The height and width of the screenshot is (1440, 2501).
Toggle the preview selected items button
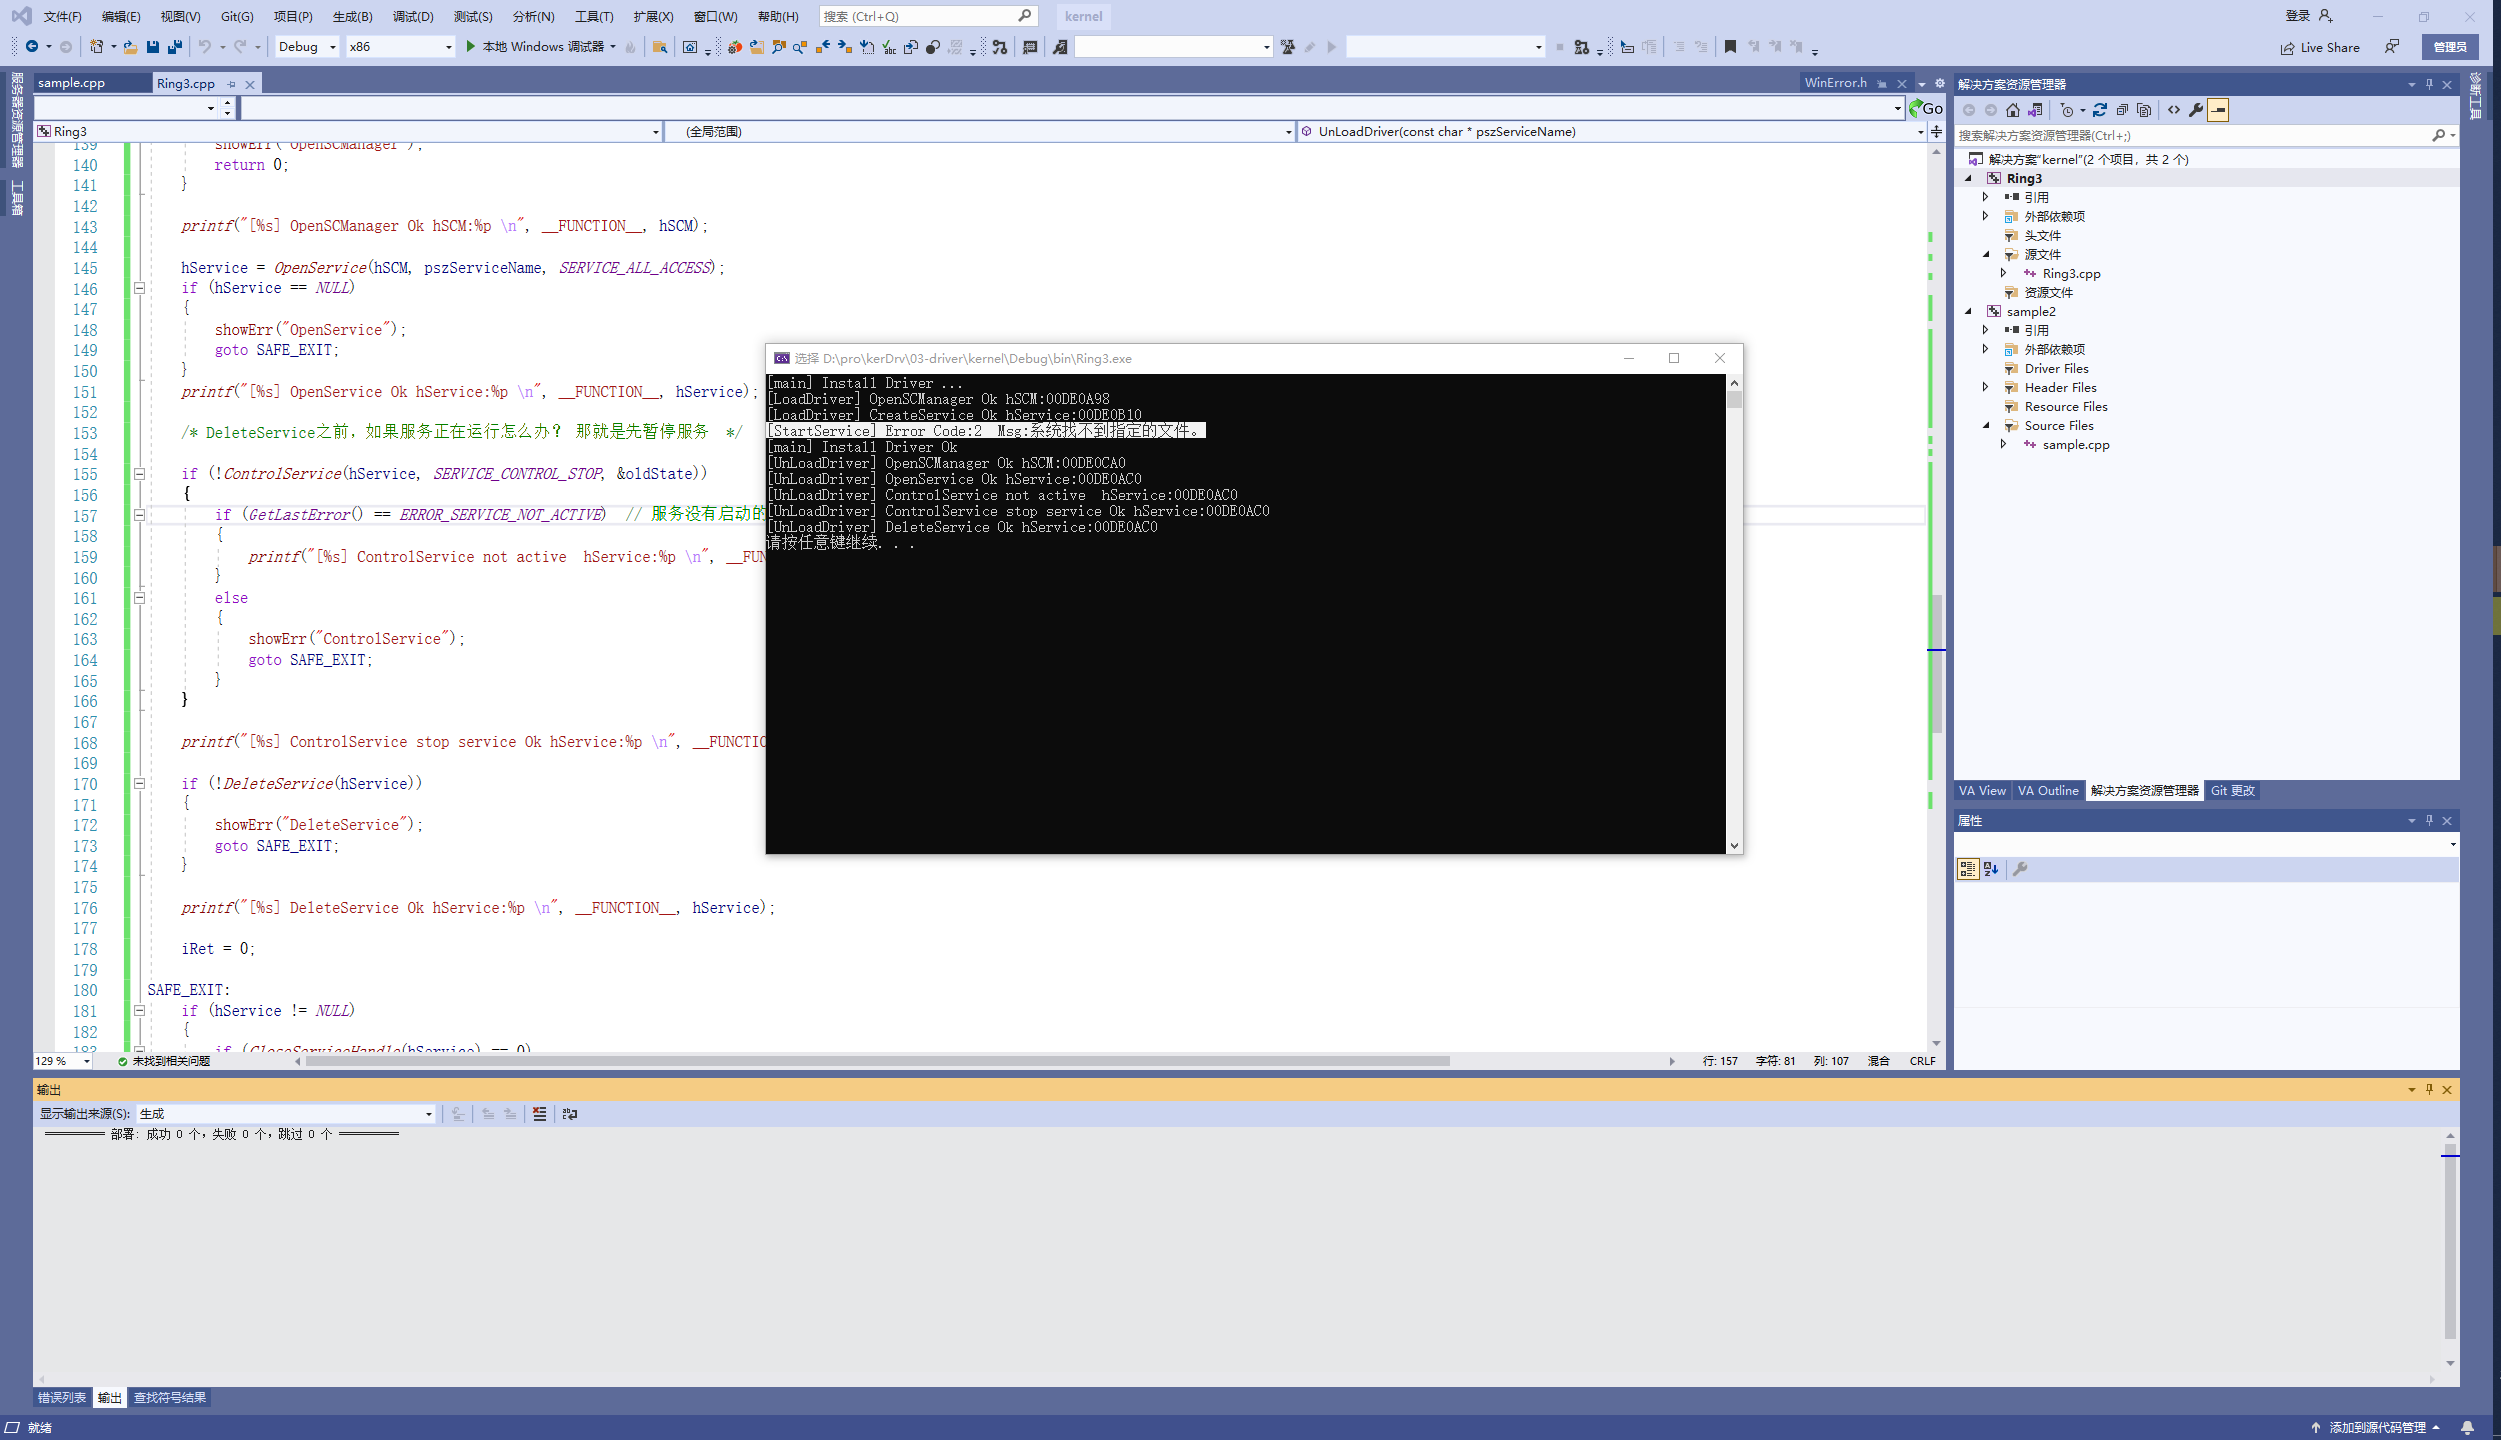click(x=2218, y=110)
